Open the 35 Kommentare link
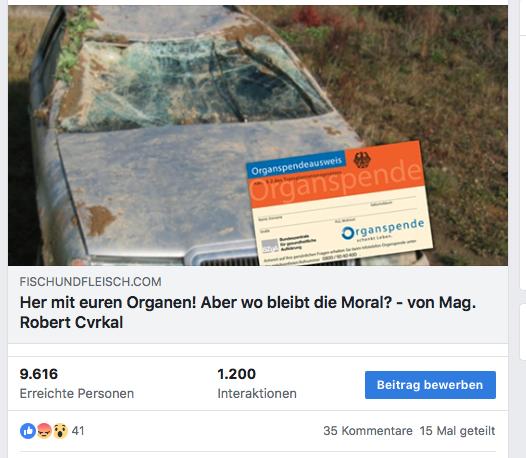The height and width of the screenshot is (458, 526). point(368,431)
